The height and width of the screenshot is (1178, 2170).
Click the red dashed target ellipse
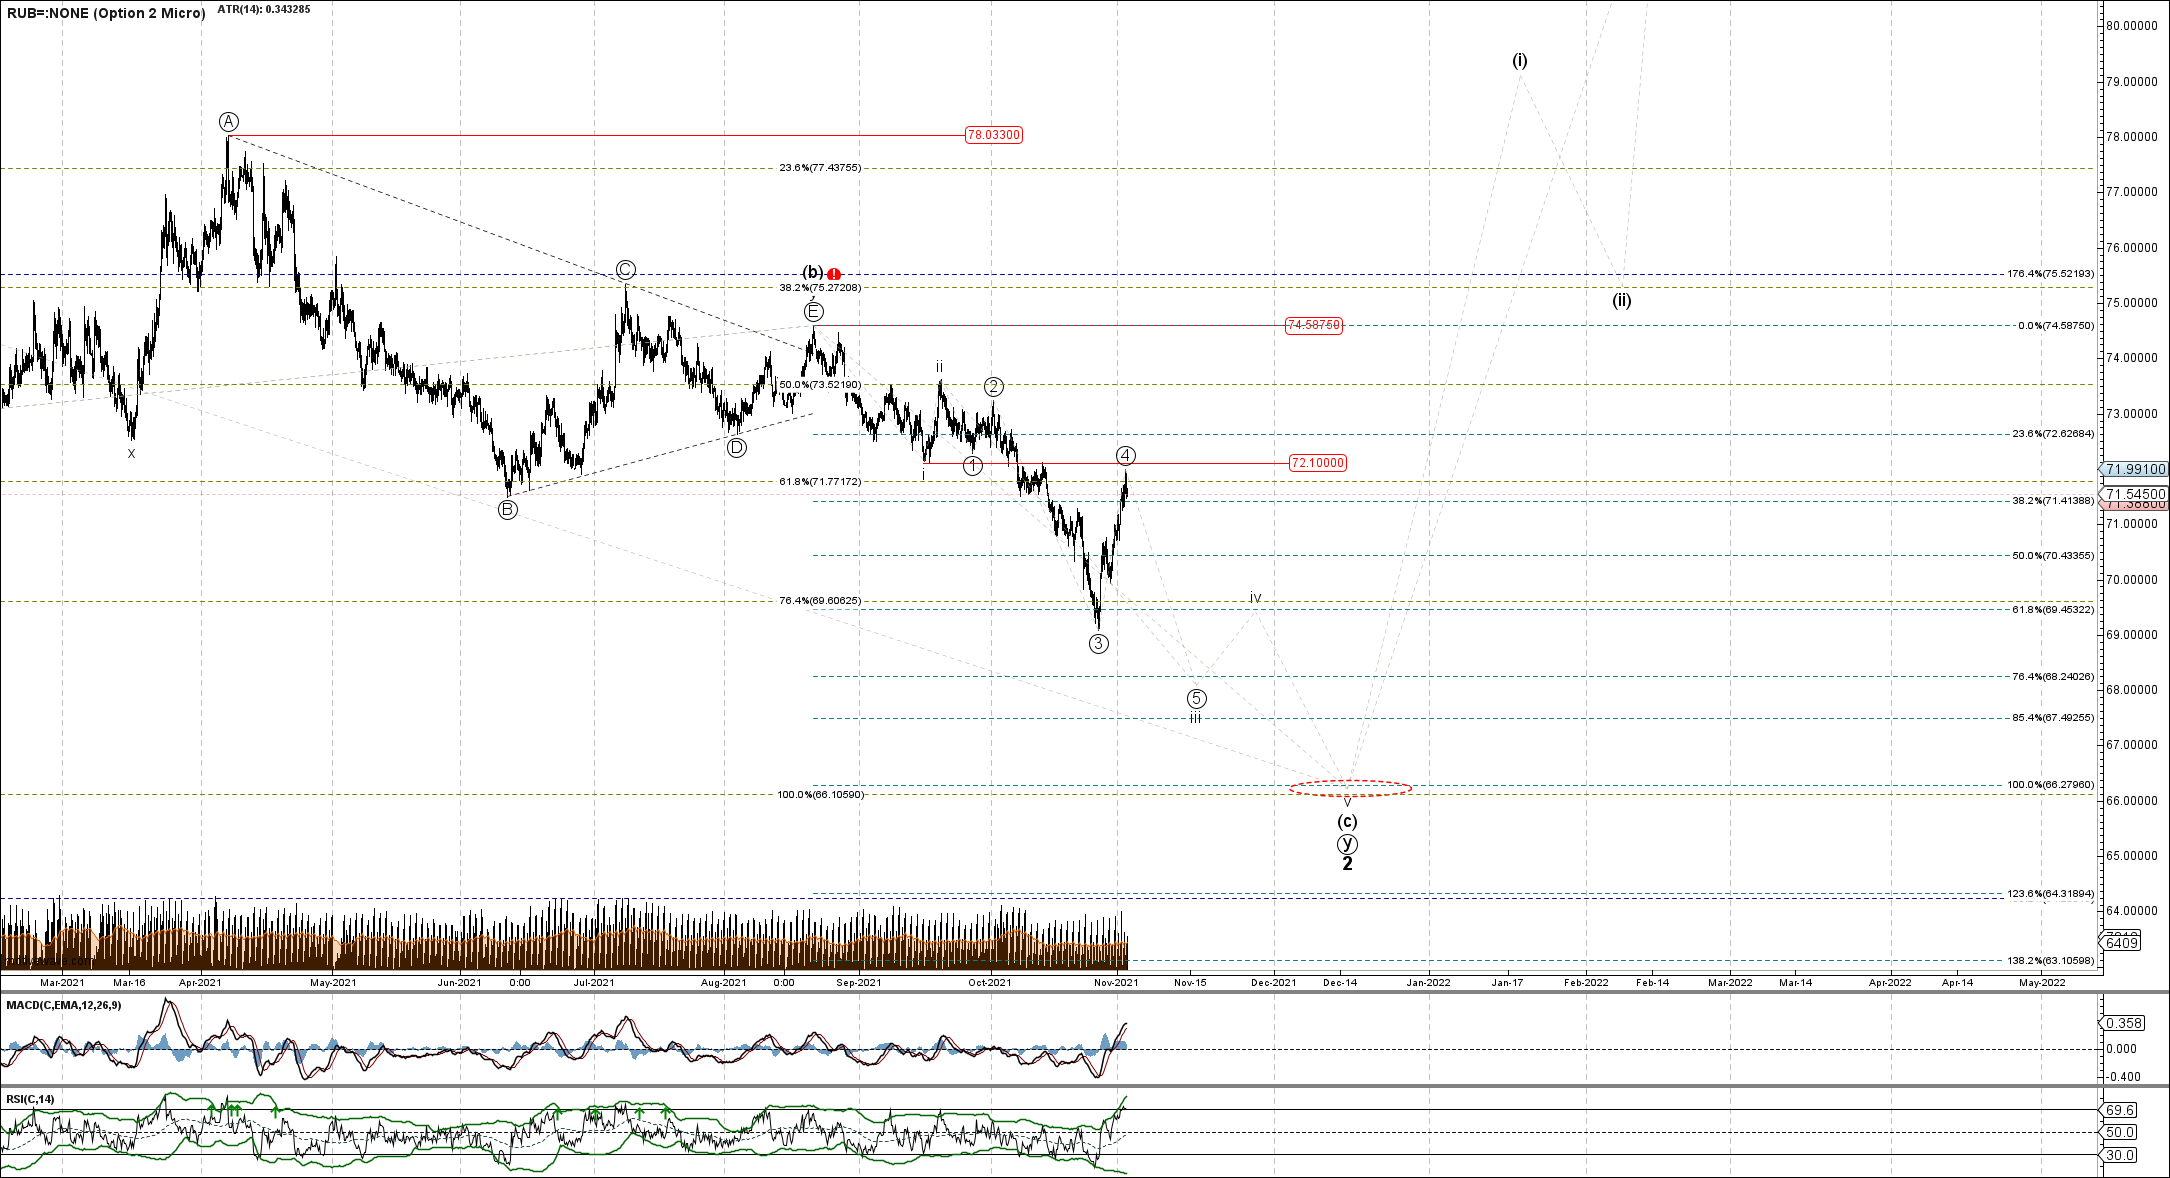click(1349, 788)
